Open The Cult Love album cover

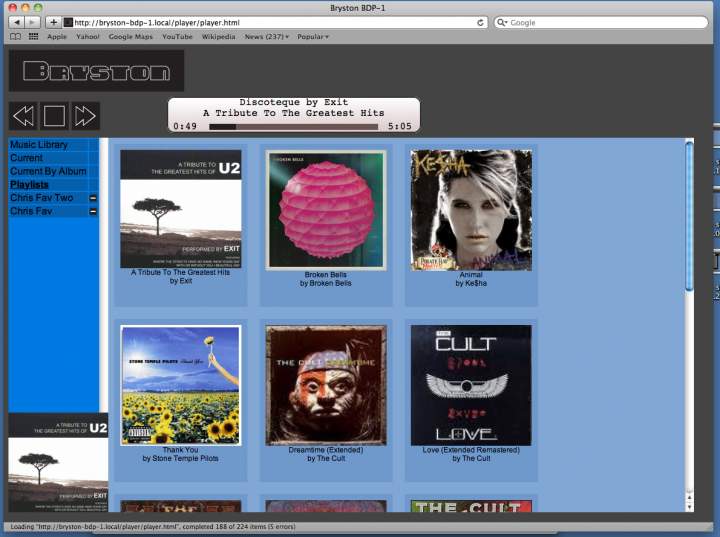click(x=471, y=385)
